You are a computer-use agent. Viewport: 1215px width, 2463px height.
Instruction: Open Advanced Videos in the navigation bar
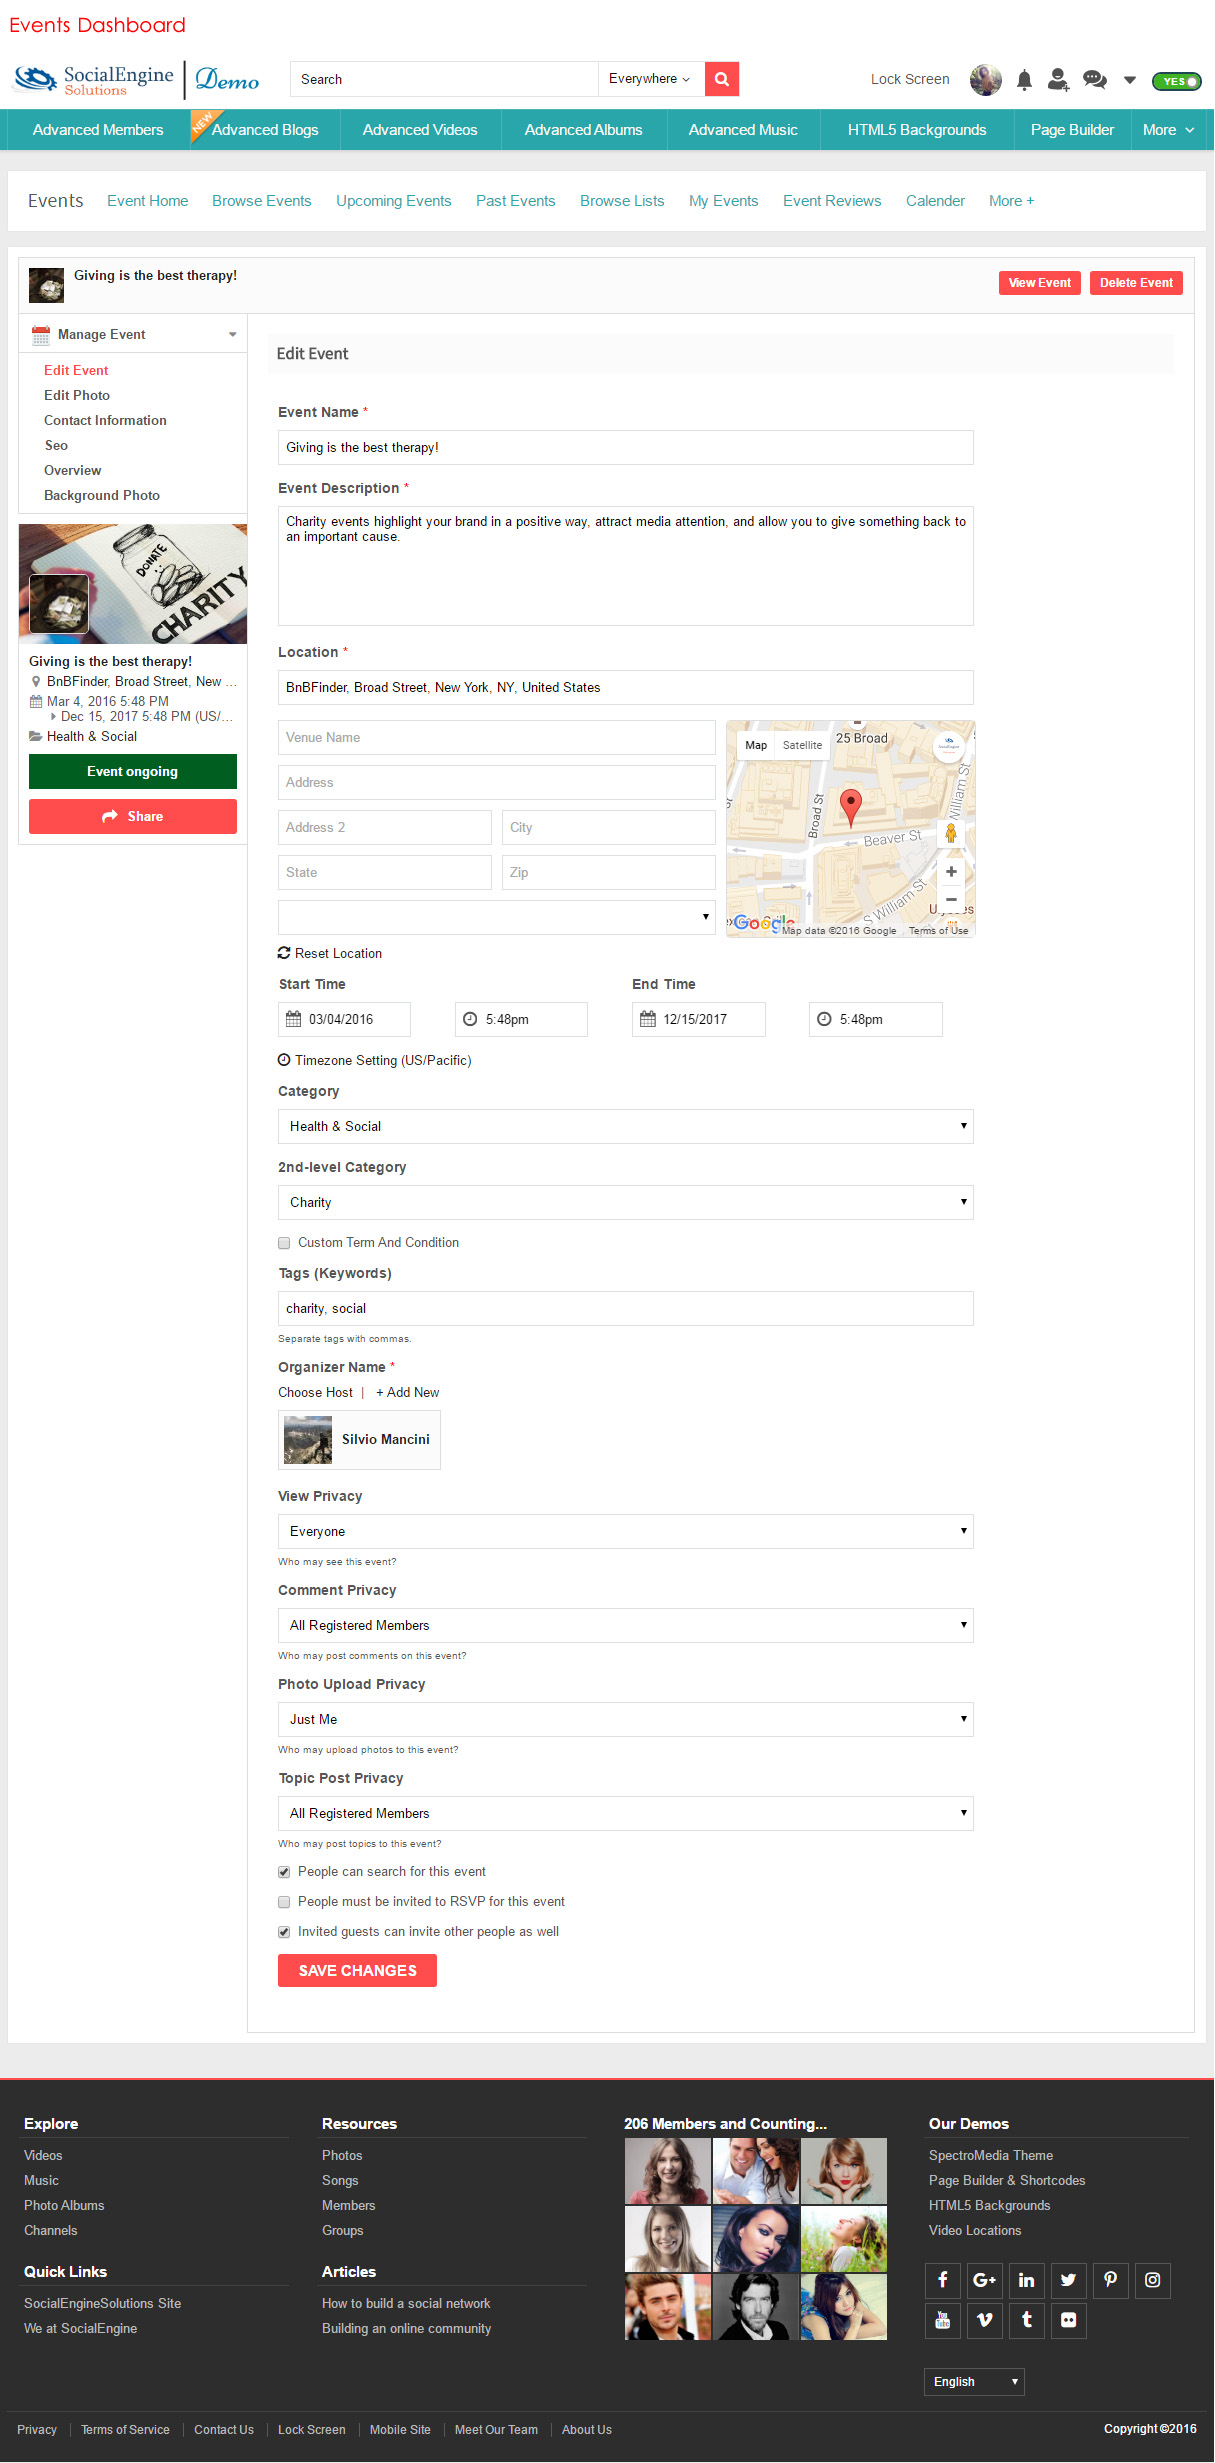coord(420,130)
